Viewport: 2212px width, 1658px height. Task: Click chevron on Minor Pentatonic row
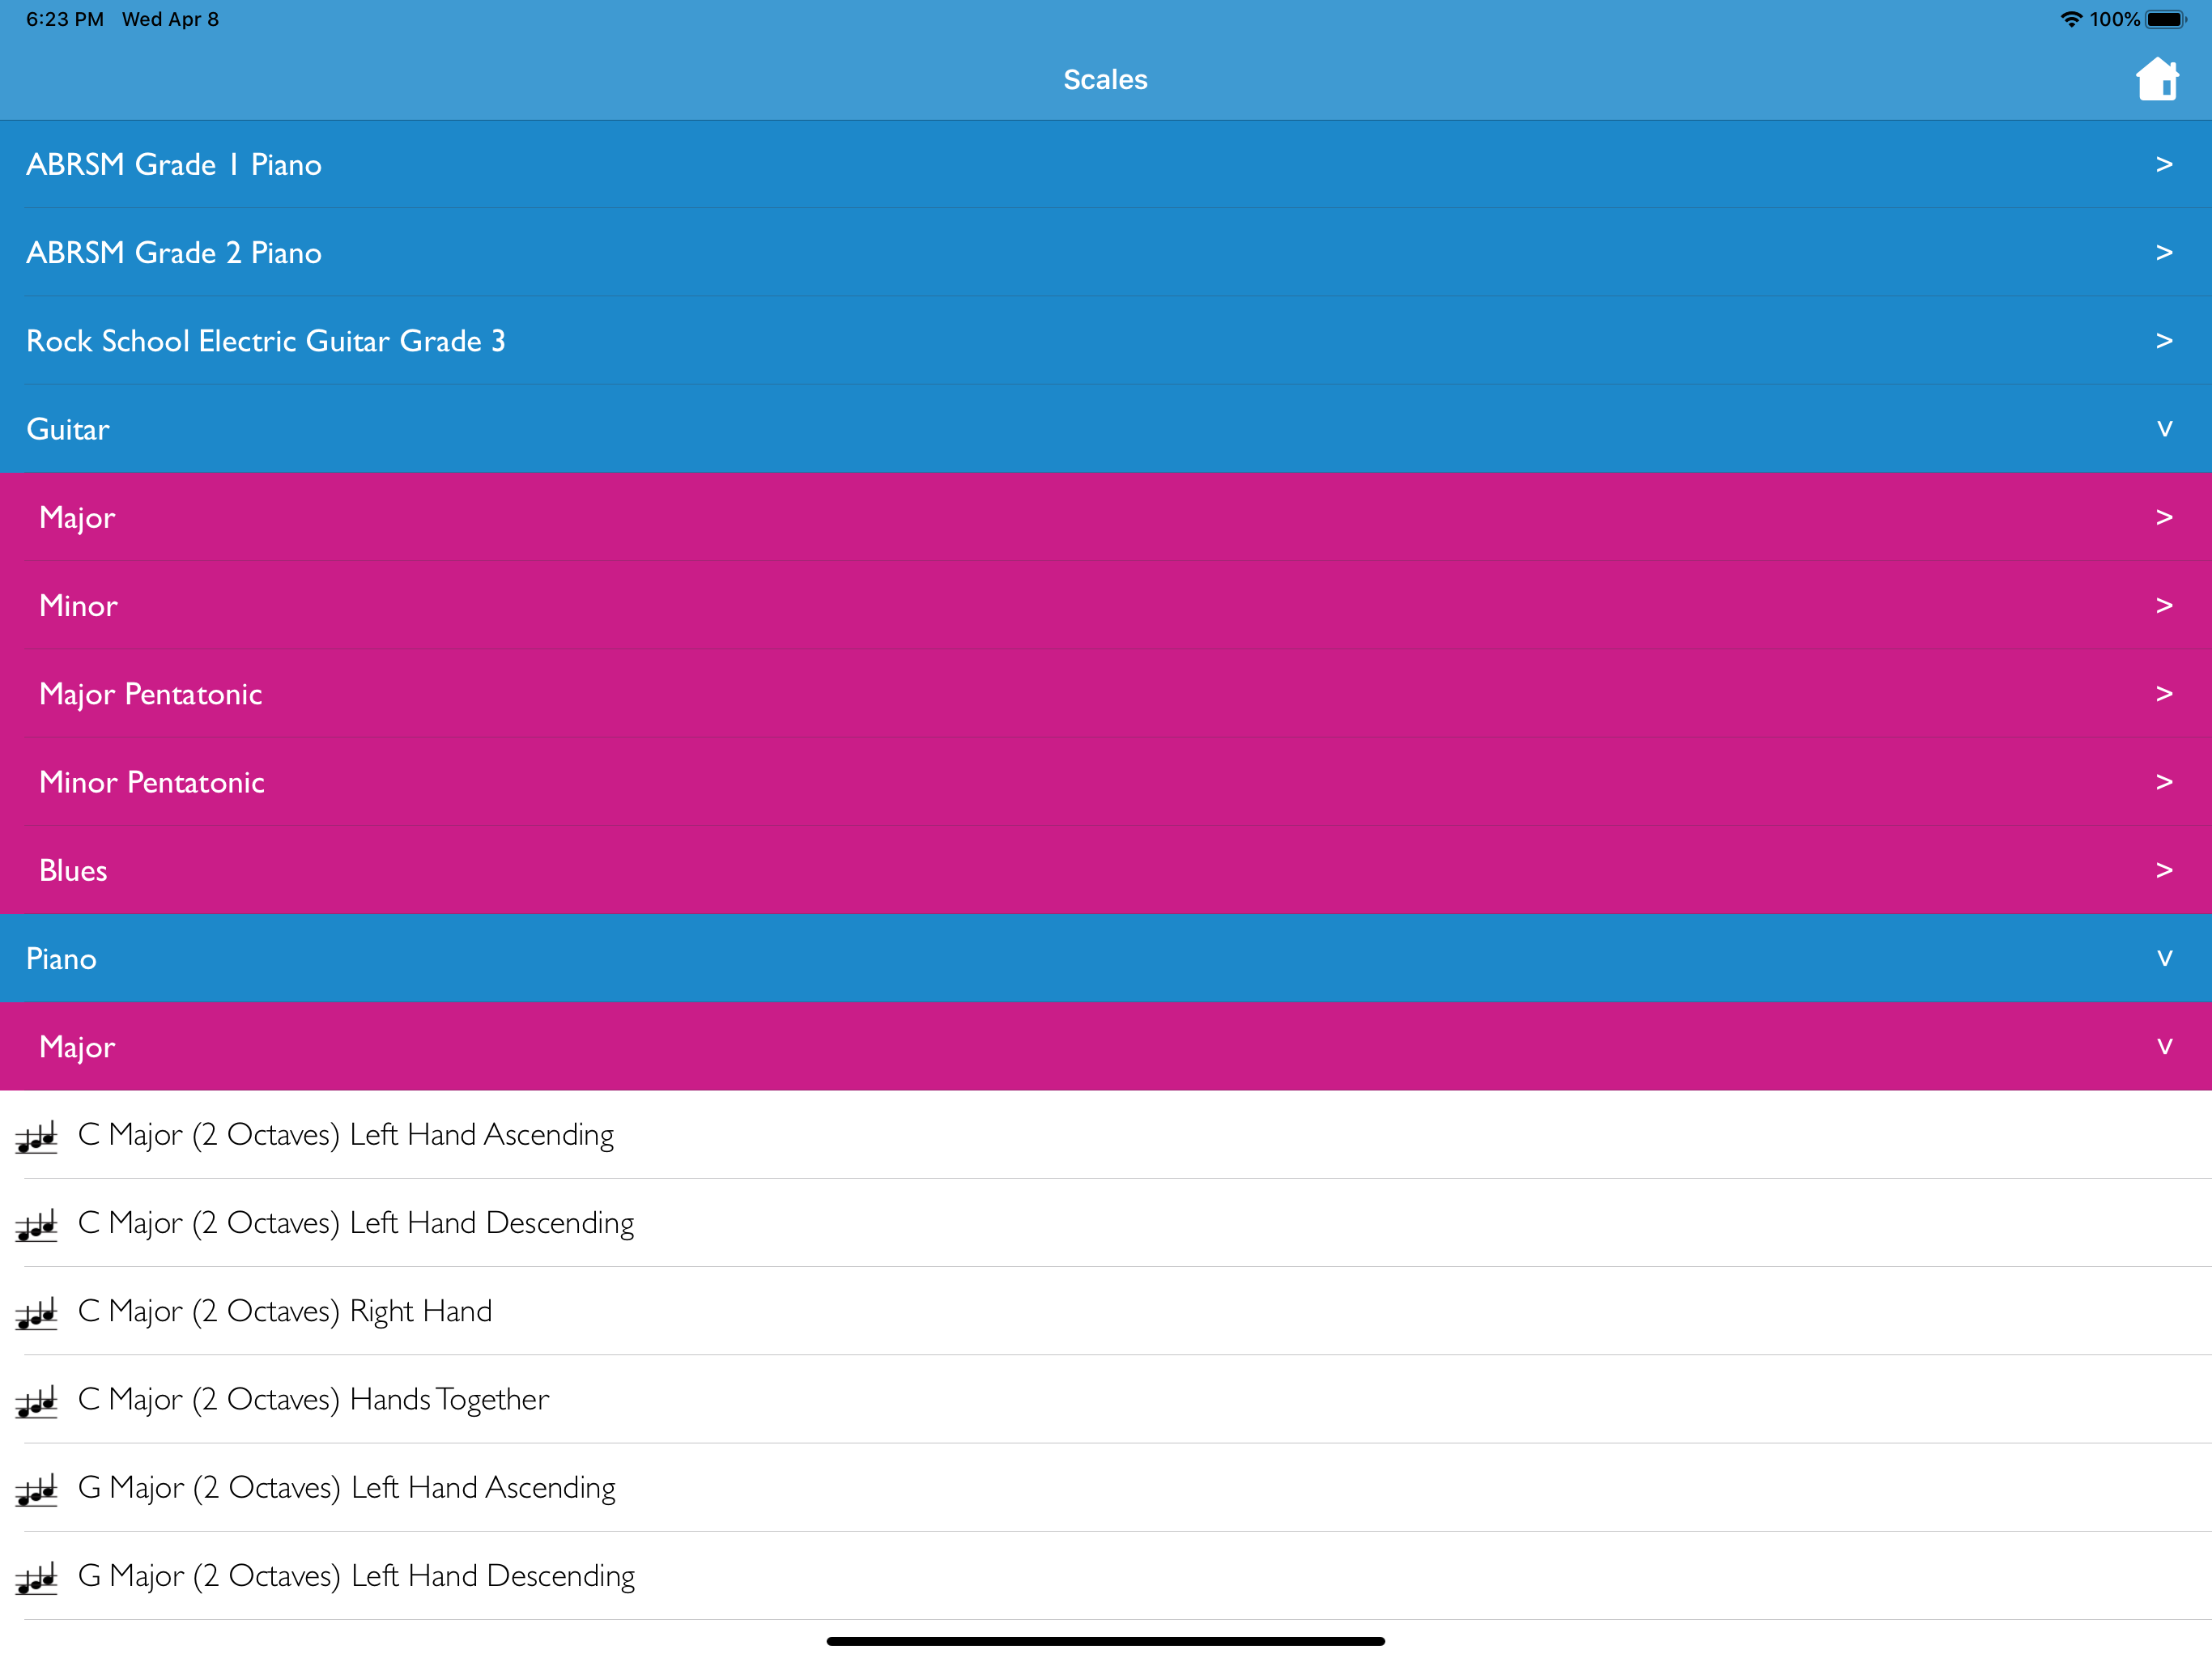2164,781
